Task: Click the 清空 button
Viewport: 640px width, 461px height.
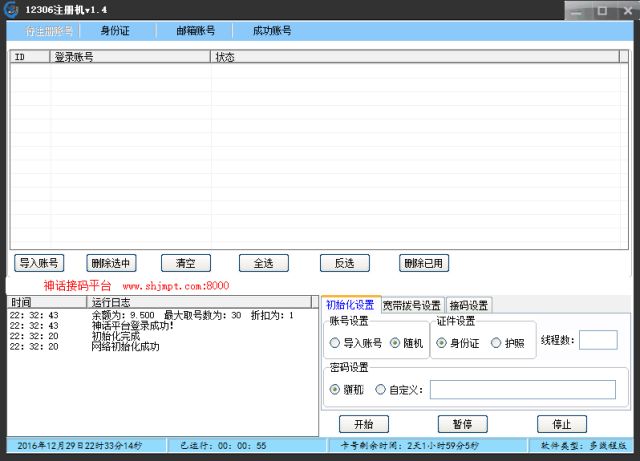Action: click(186, 263)
